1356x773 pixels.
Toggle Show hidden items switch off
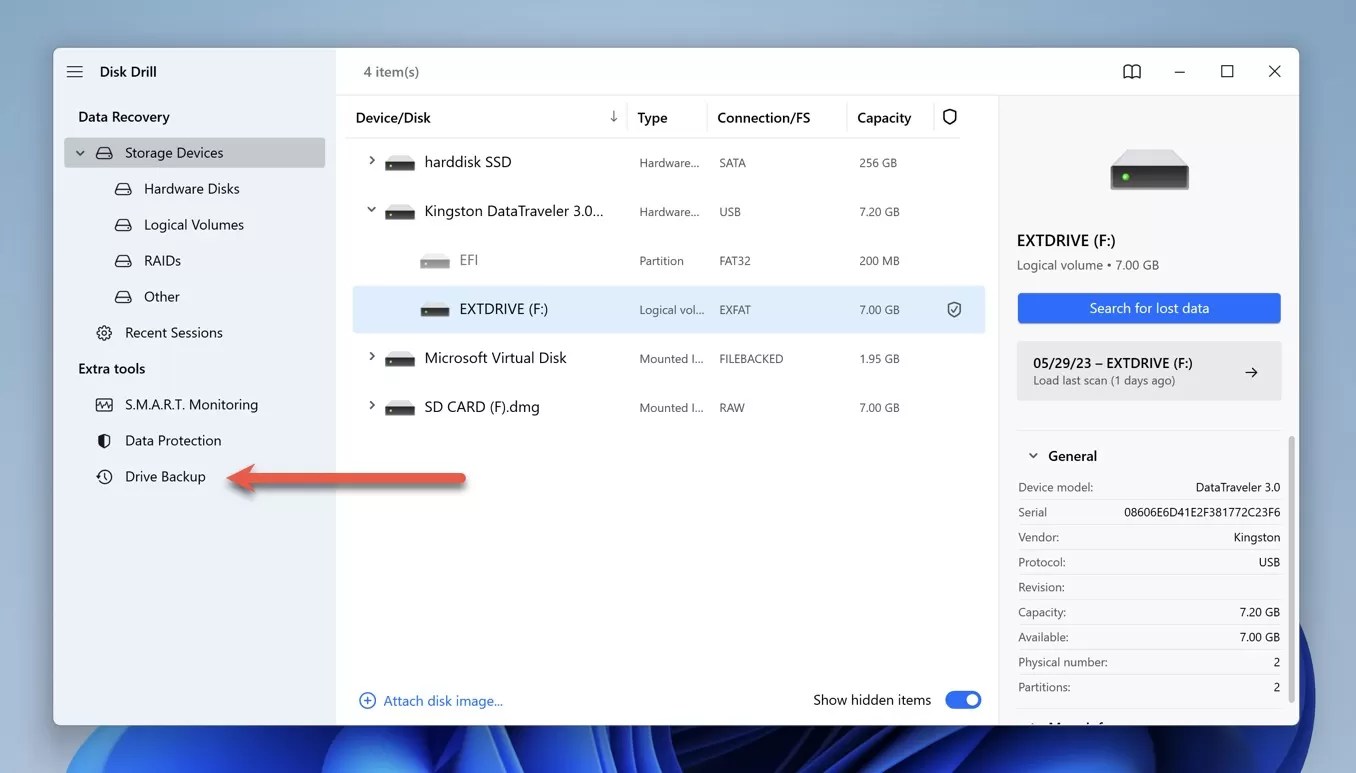(963, 700)
